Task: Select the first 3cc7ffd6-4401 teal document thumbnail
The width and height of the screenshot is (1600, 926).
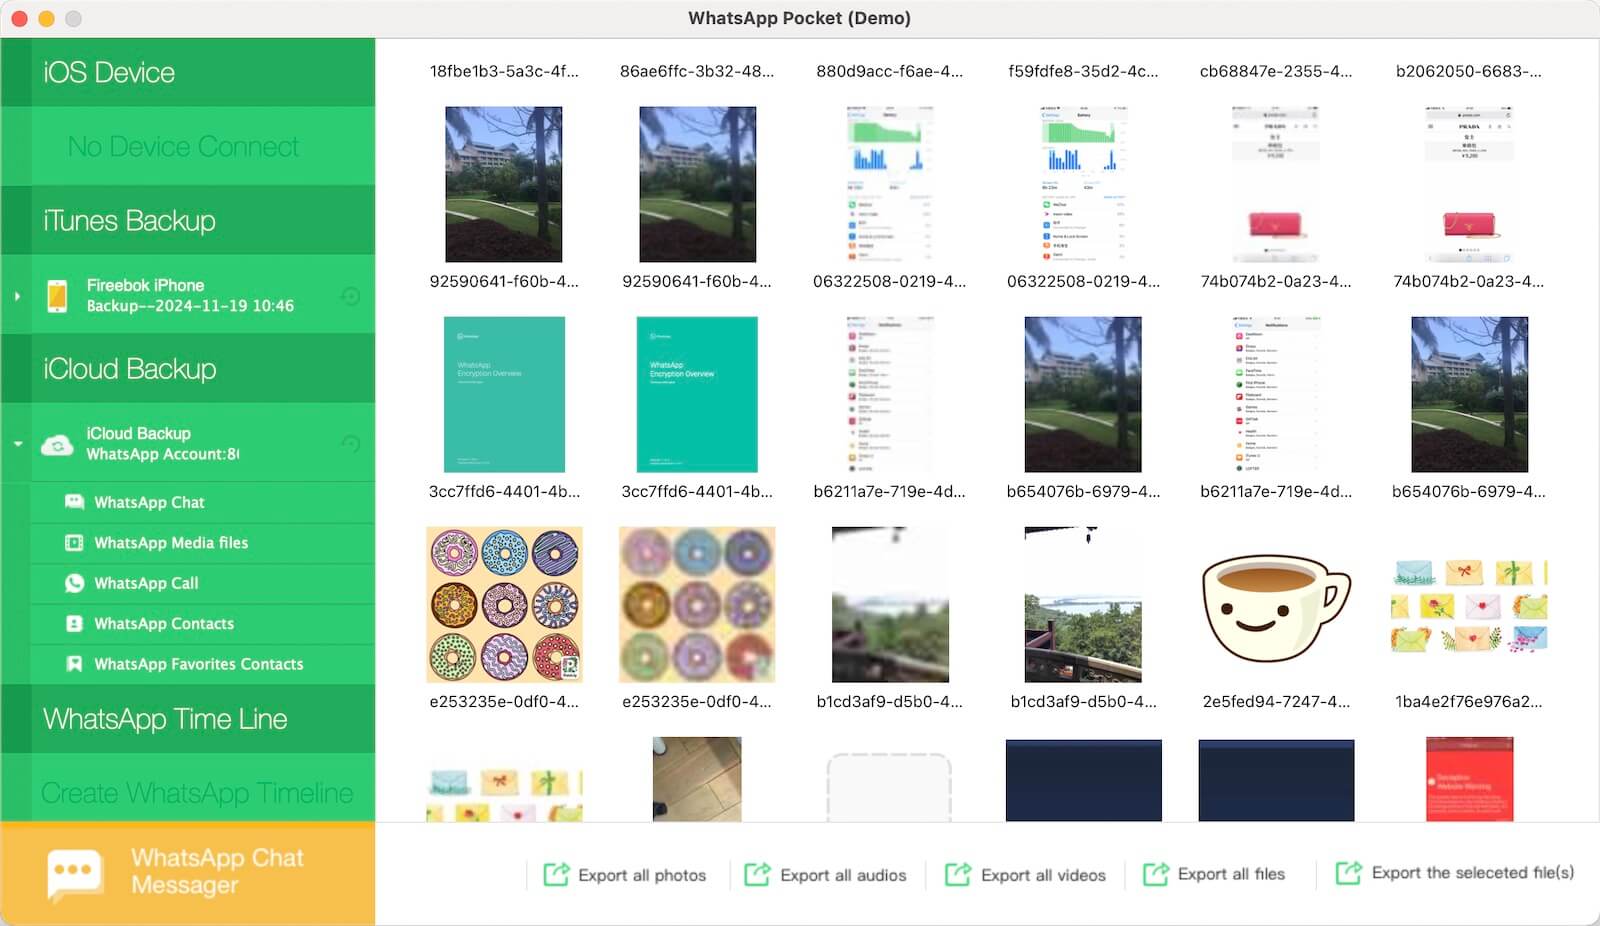Action: [504, 394]
